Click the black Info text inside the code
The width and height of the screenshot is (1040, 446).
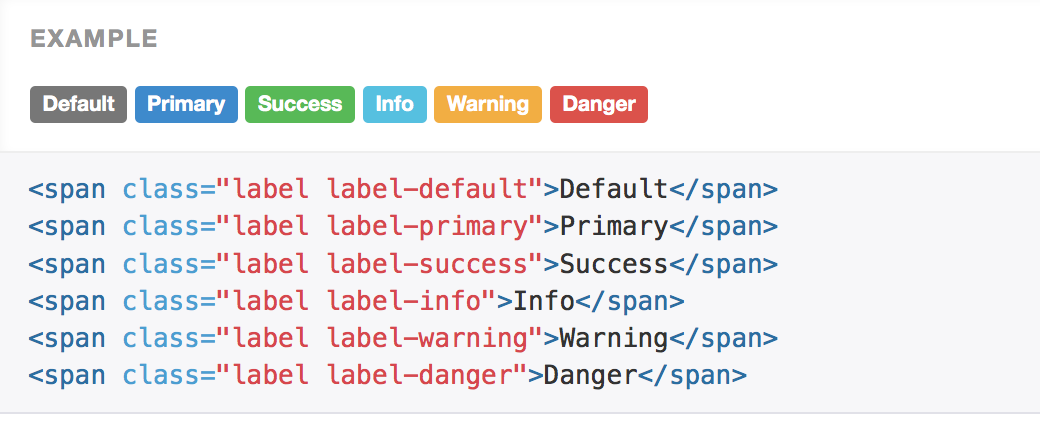coord(544,301)
